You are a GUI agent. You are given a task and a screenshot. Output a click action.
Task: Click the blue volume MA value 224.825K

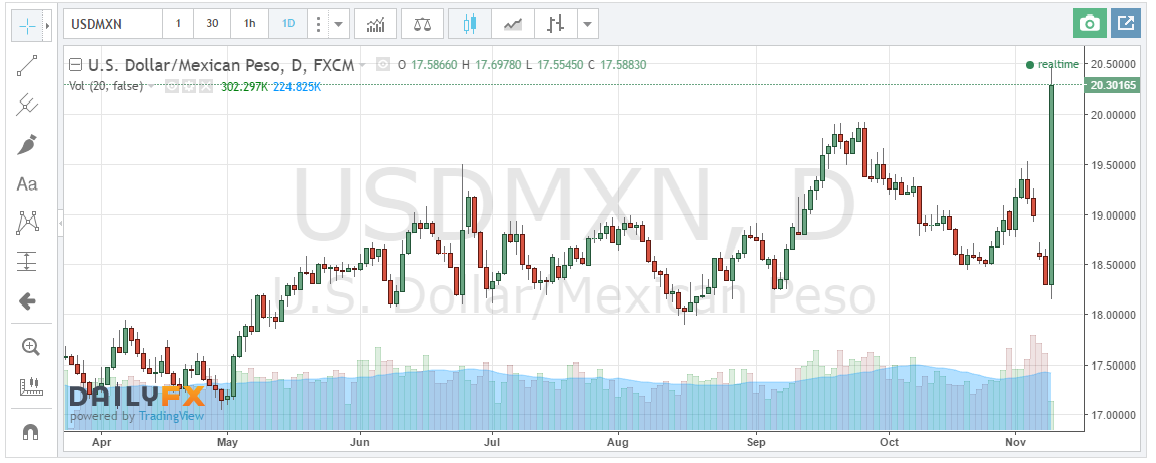point(296,86)
